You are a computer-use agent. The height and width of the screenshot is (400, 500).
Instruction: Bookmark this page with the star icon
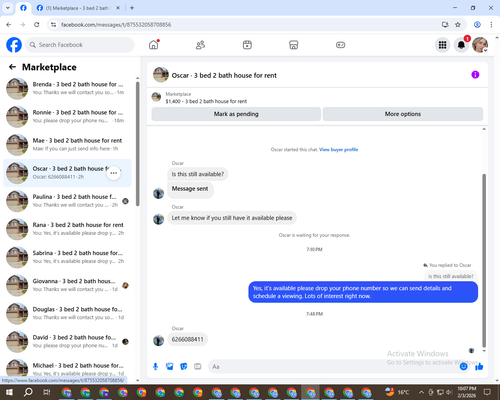tap(458, 24)
